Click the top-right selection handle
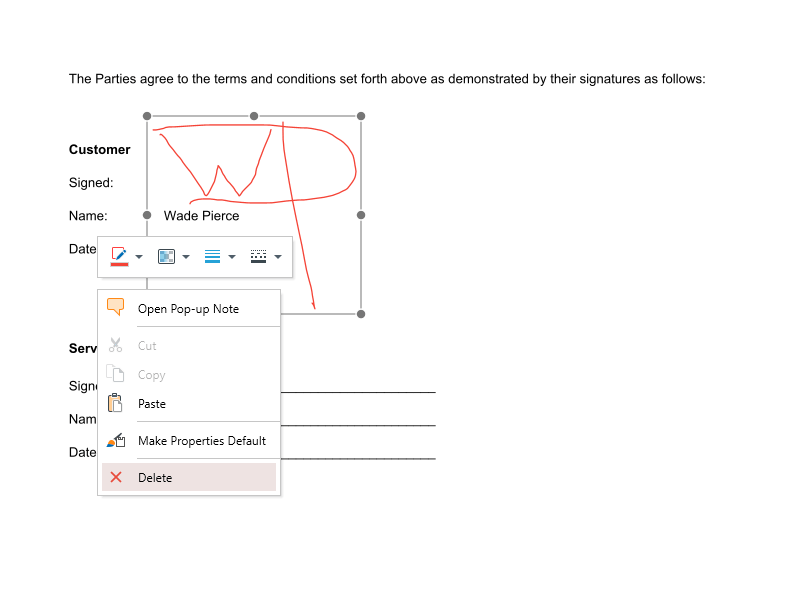This screenshot has width=786, height=600. (x=361, y=116)
